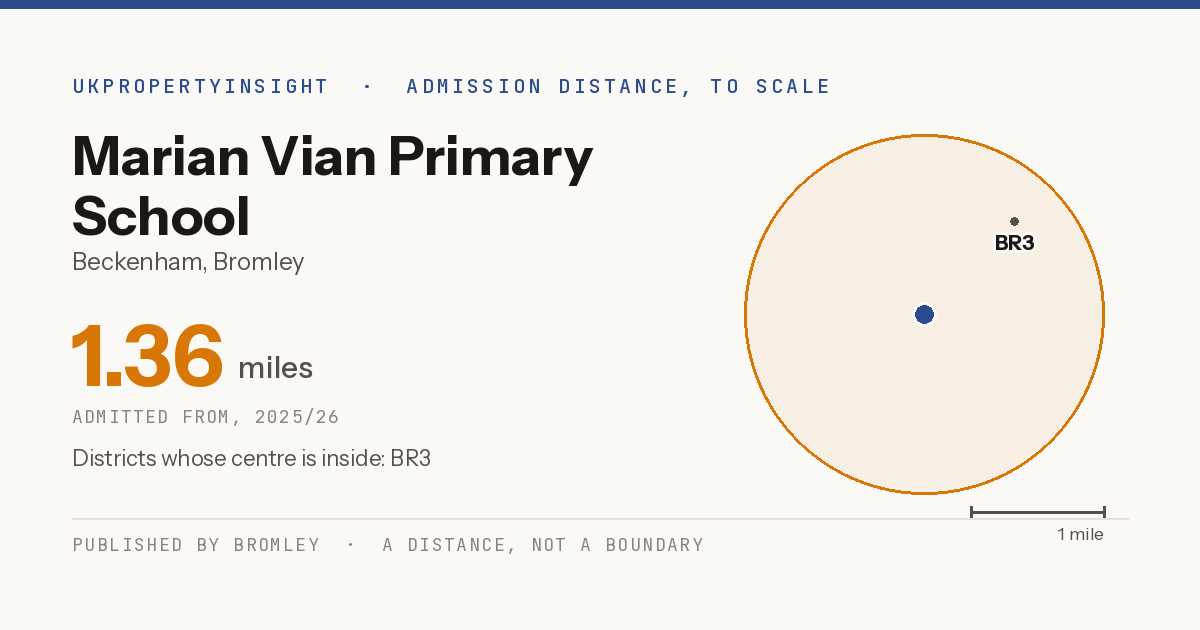Click the 1.36 distance figure
1200x630 pixels.
point(147,356)
